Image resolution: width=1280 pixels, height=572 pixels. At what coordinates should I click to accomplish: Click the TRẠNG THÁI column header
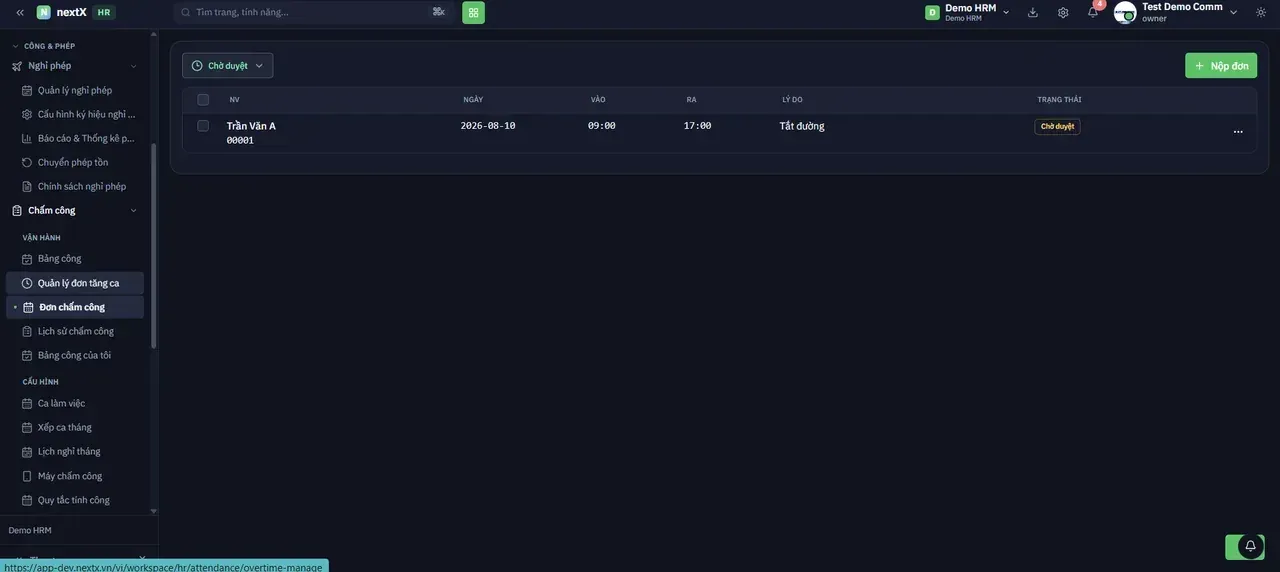point(1059,100)
